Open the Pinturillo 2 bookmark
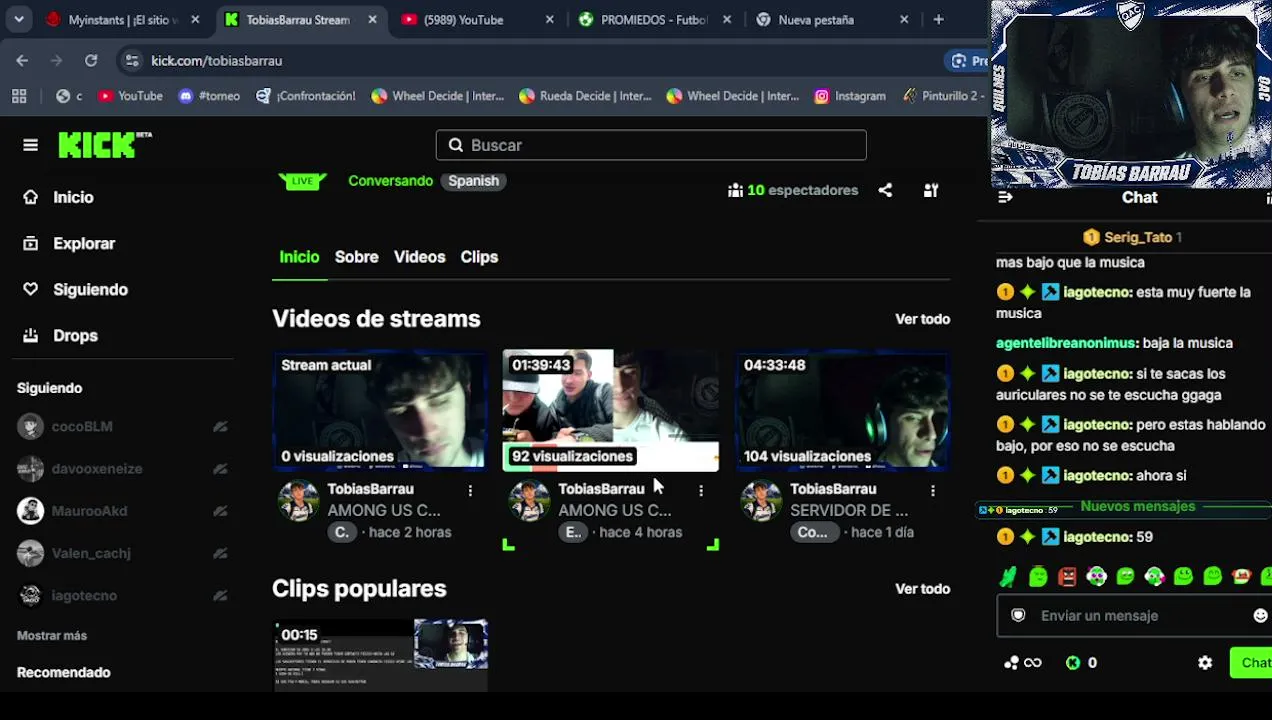Image resolution: width=1272 pixels, height=720 pixels. point(942,96)
